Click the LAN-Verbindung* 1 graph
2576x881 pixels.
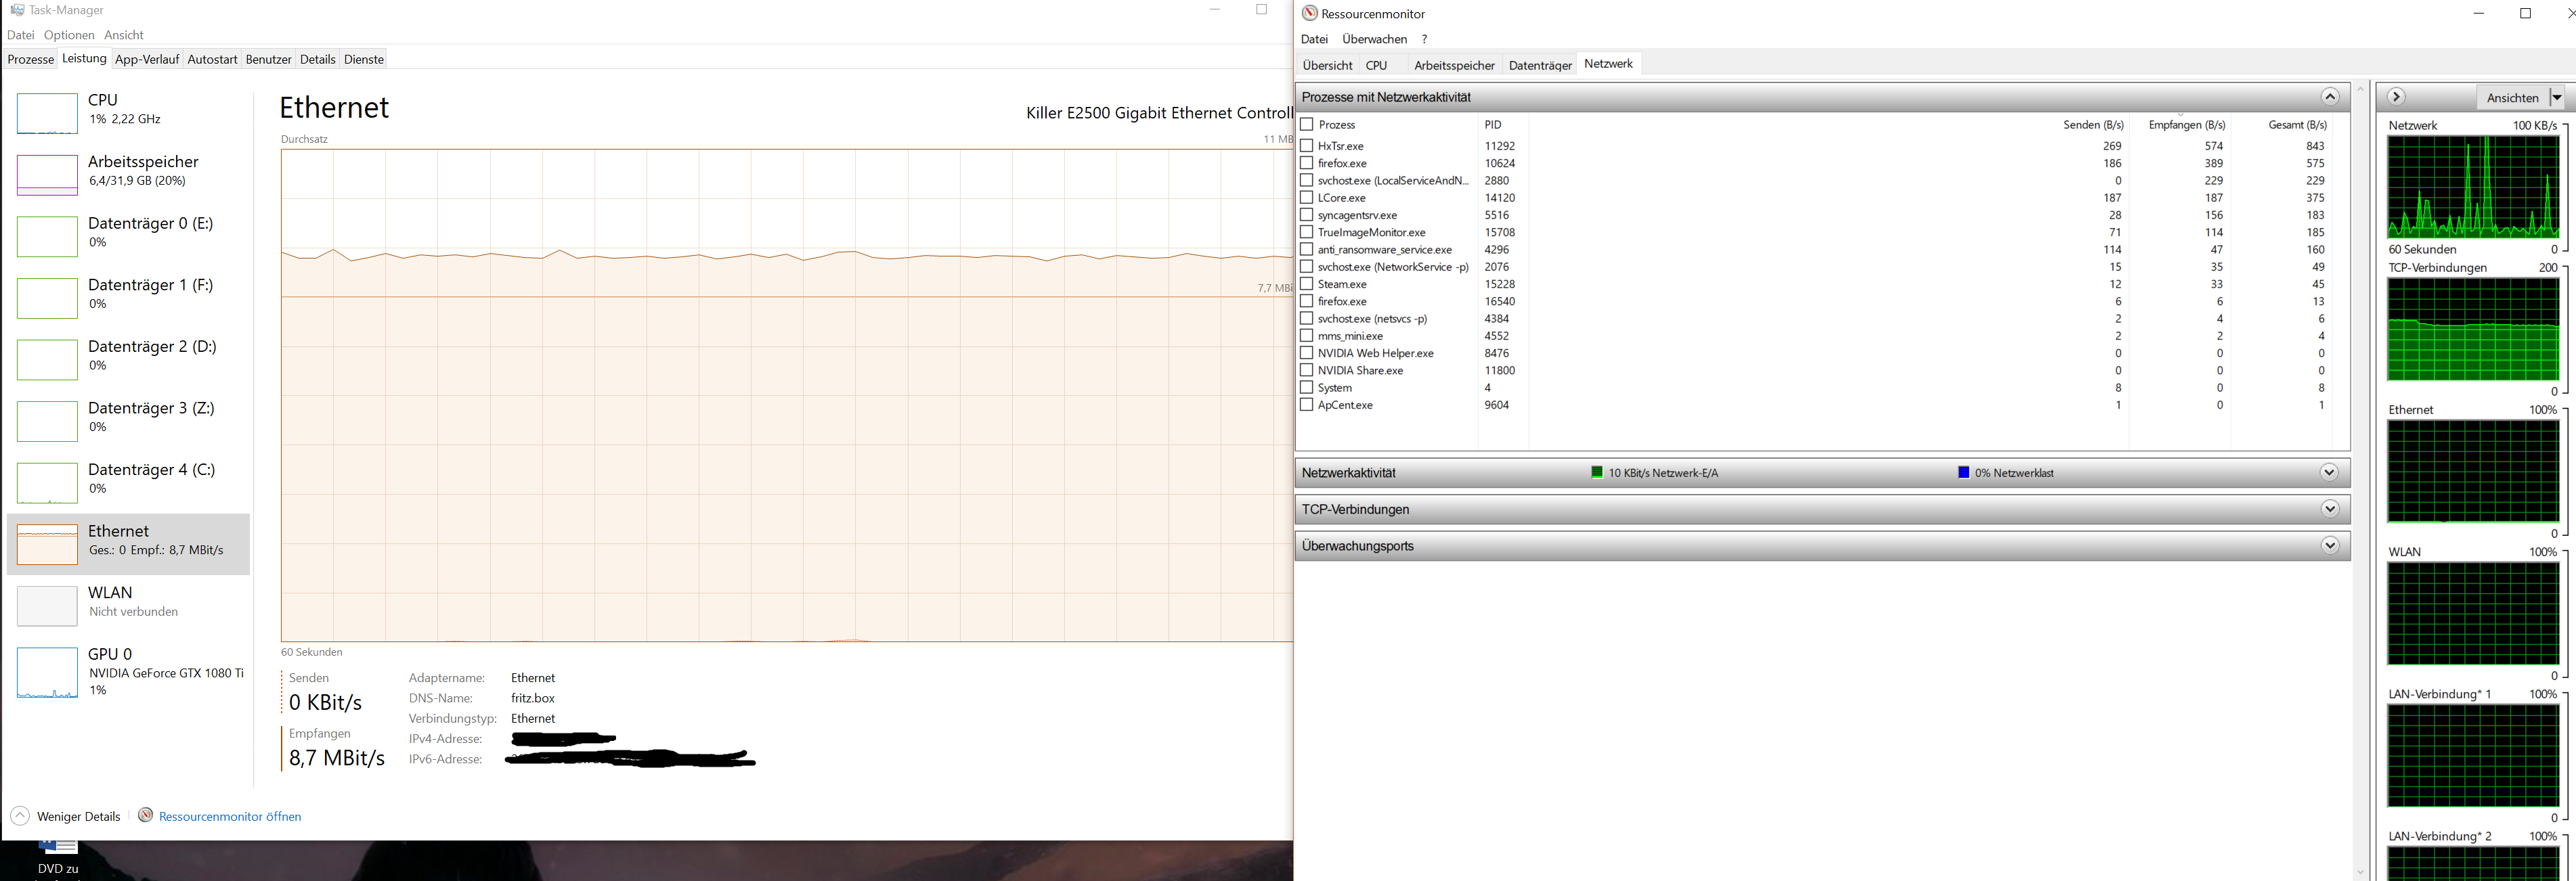[x=2473, y=755]
